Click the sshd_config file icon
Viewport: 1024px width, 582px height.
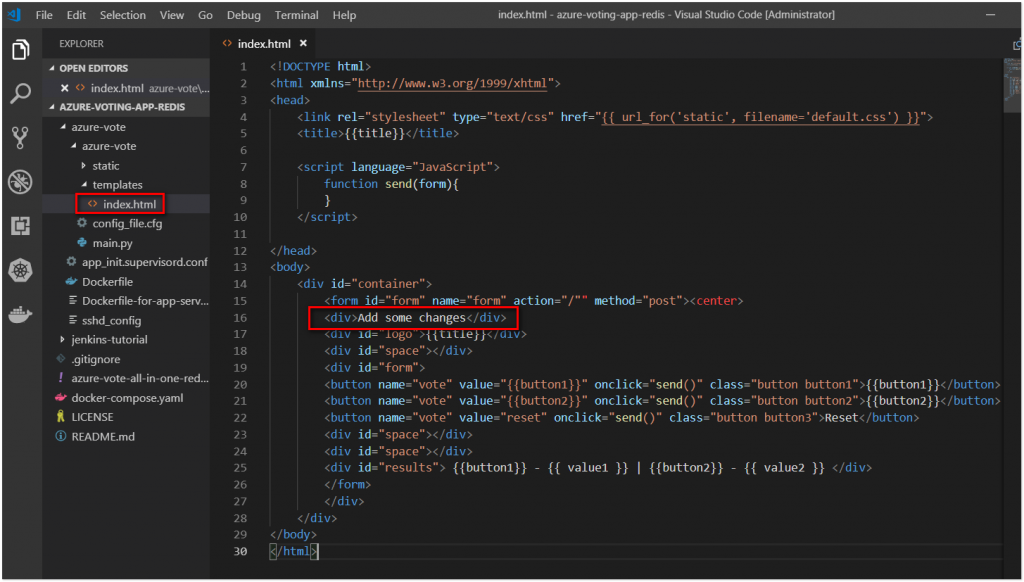click(x=71, y=320)
